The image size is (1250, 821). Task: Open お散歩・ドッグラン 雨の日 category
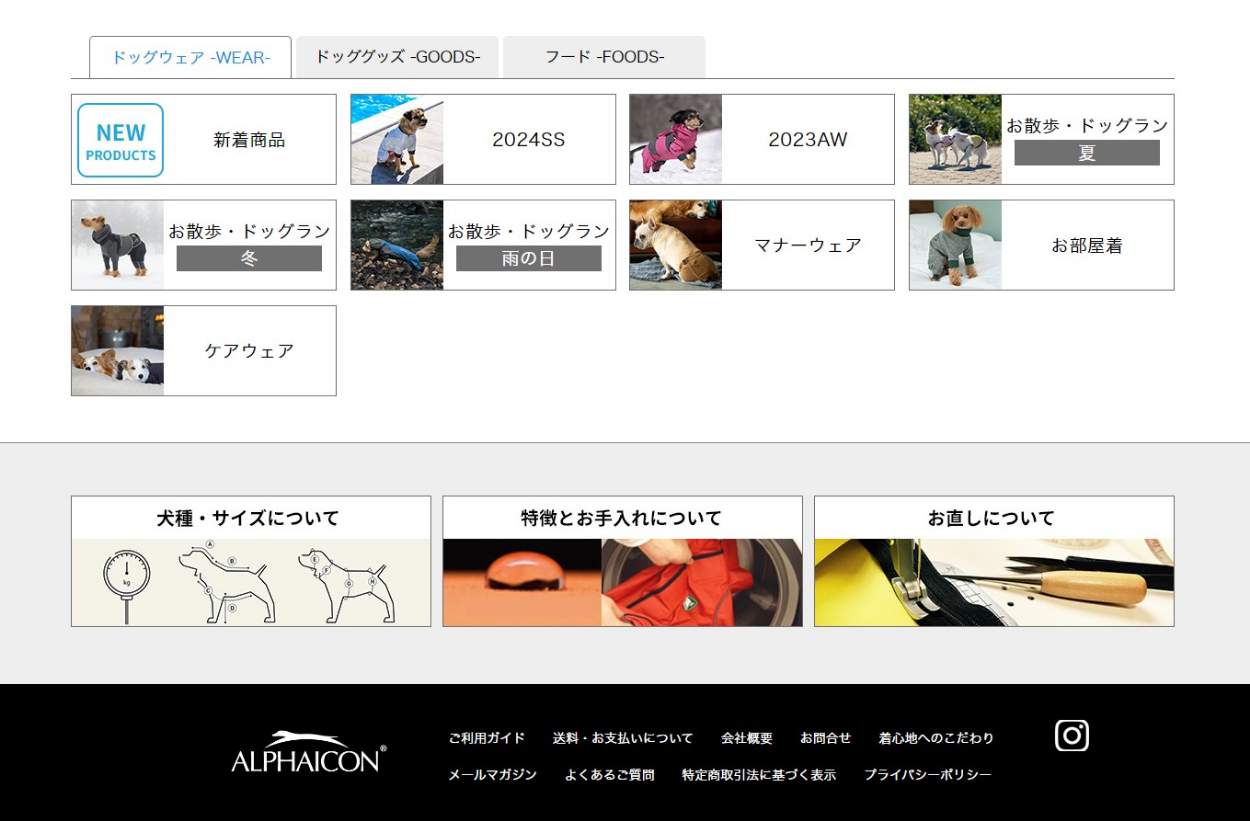[483, 245]
